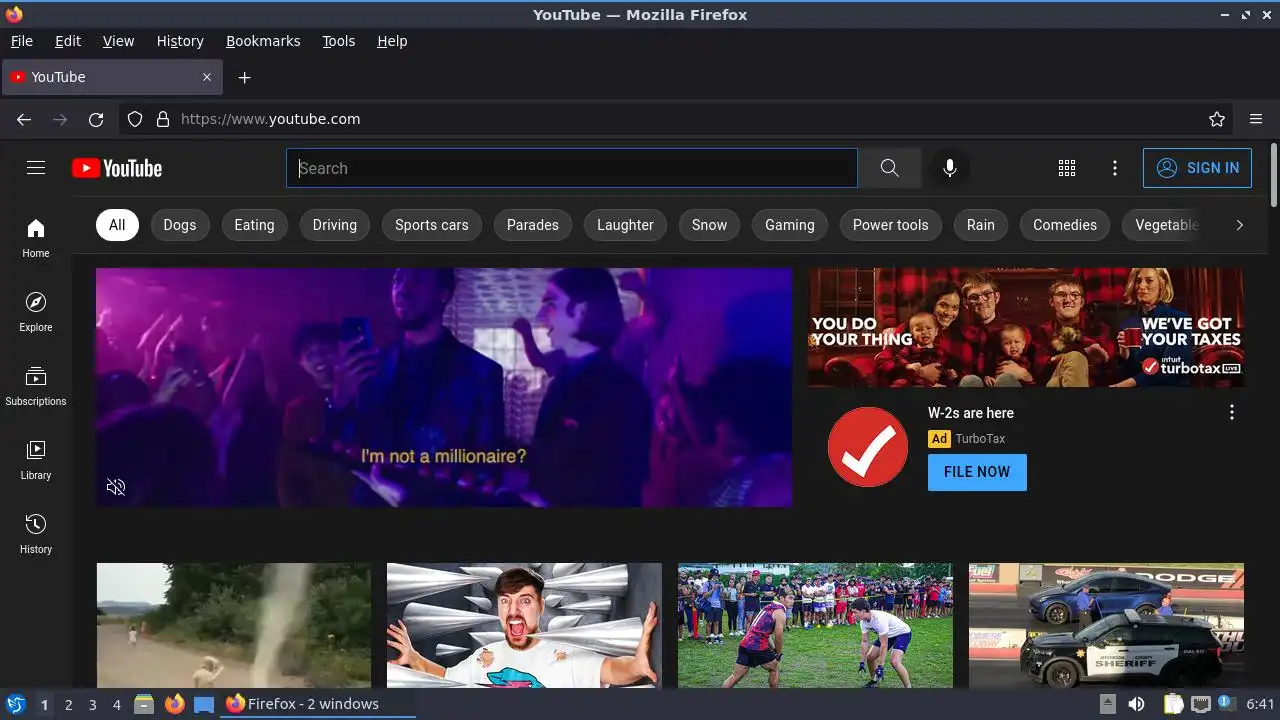Open the rugby players video thumbnail
The width and height of the screenshot is (1280, 720).
coord(815,625)
